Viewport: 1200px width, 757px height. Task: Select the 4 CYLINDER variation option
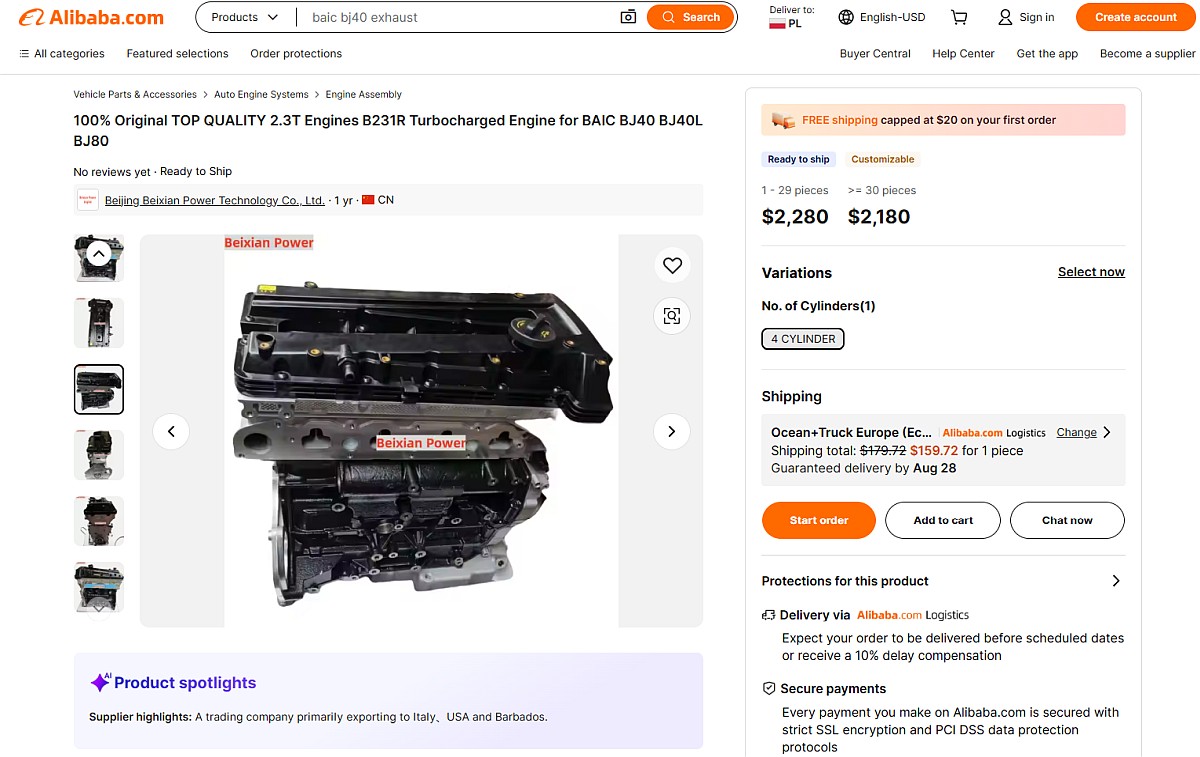coord(803,339)
